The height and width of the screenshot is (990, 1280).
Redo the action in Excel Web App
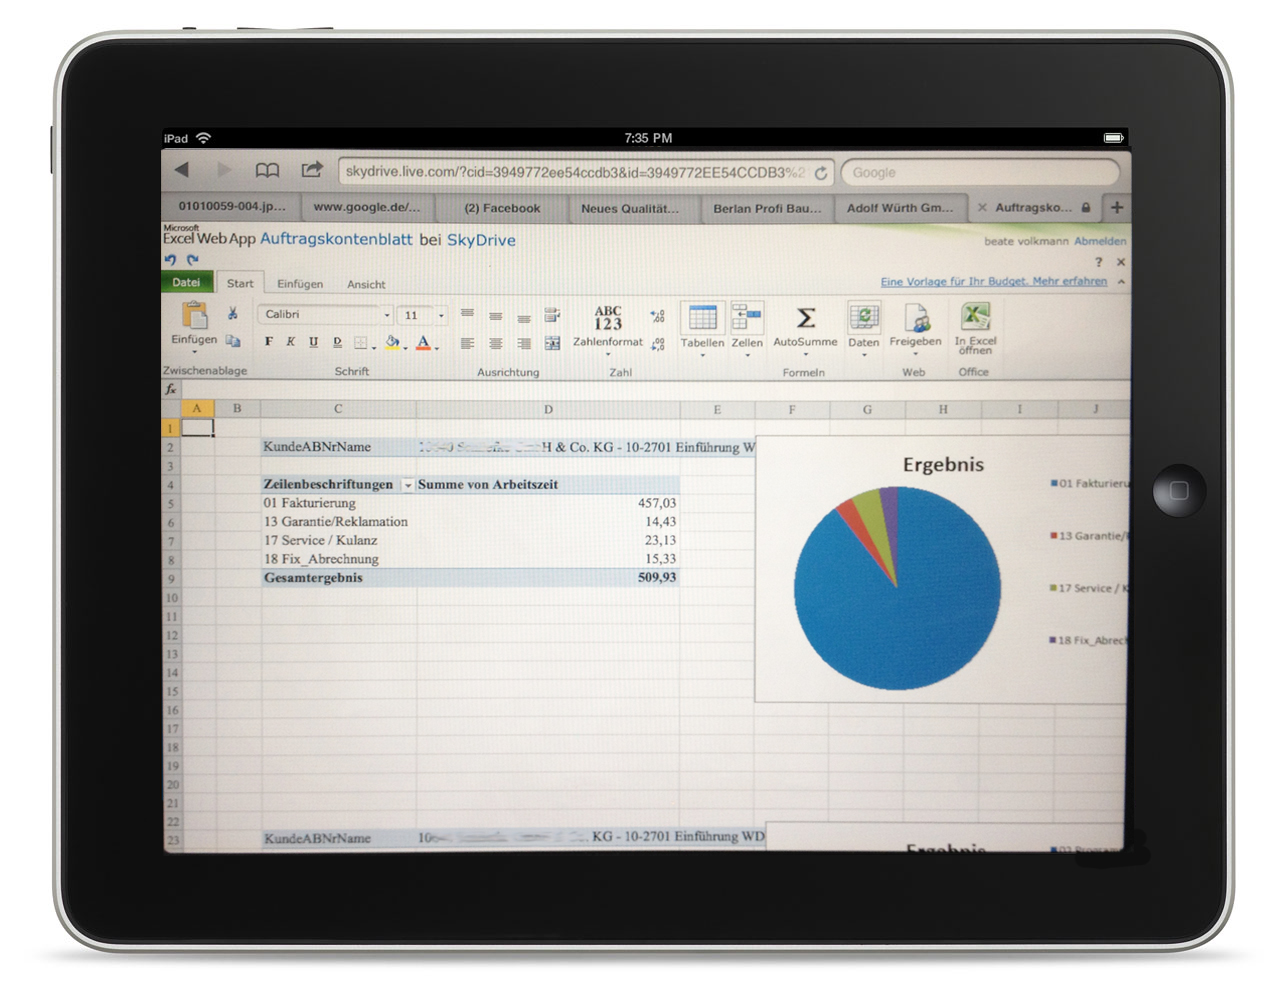(193, 260)
